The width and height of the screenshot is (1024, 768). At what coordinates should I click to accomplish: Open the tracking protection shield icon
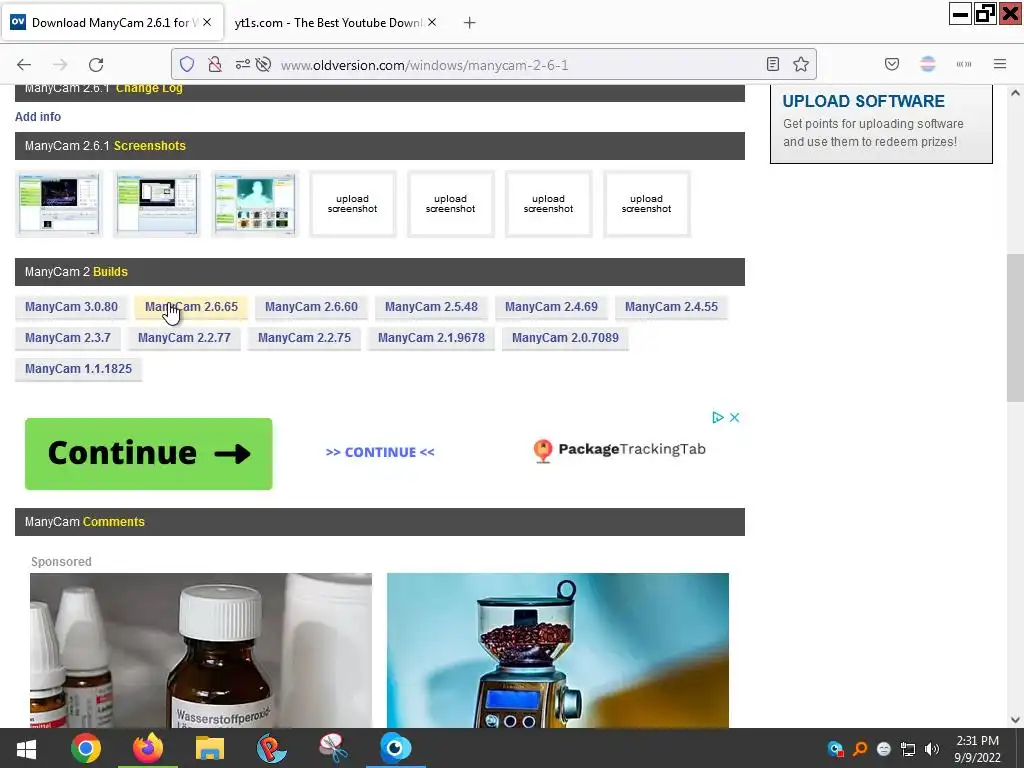[x=187, y=65]
